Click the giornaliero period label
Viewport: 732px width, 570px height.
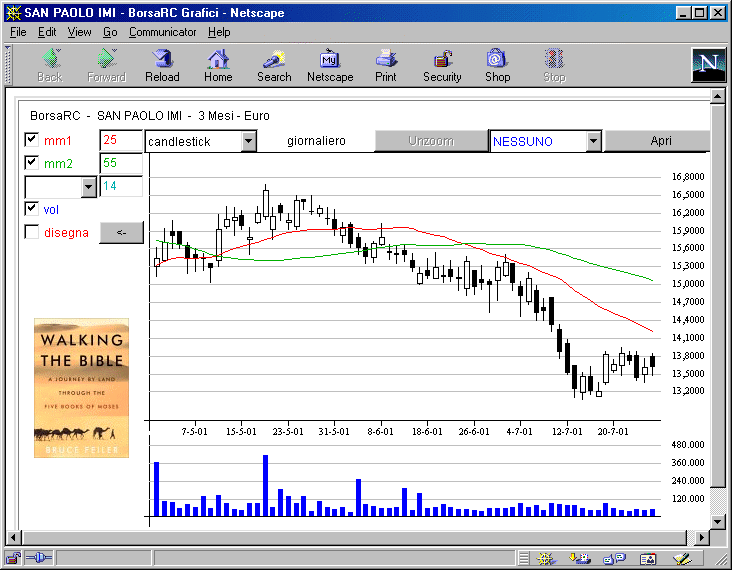(316, 141)
